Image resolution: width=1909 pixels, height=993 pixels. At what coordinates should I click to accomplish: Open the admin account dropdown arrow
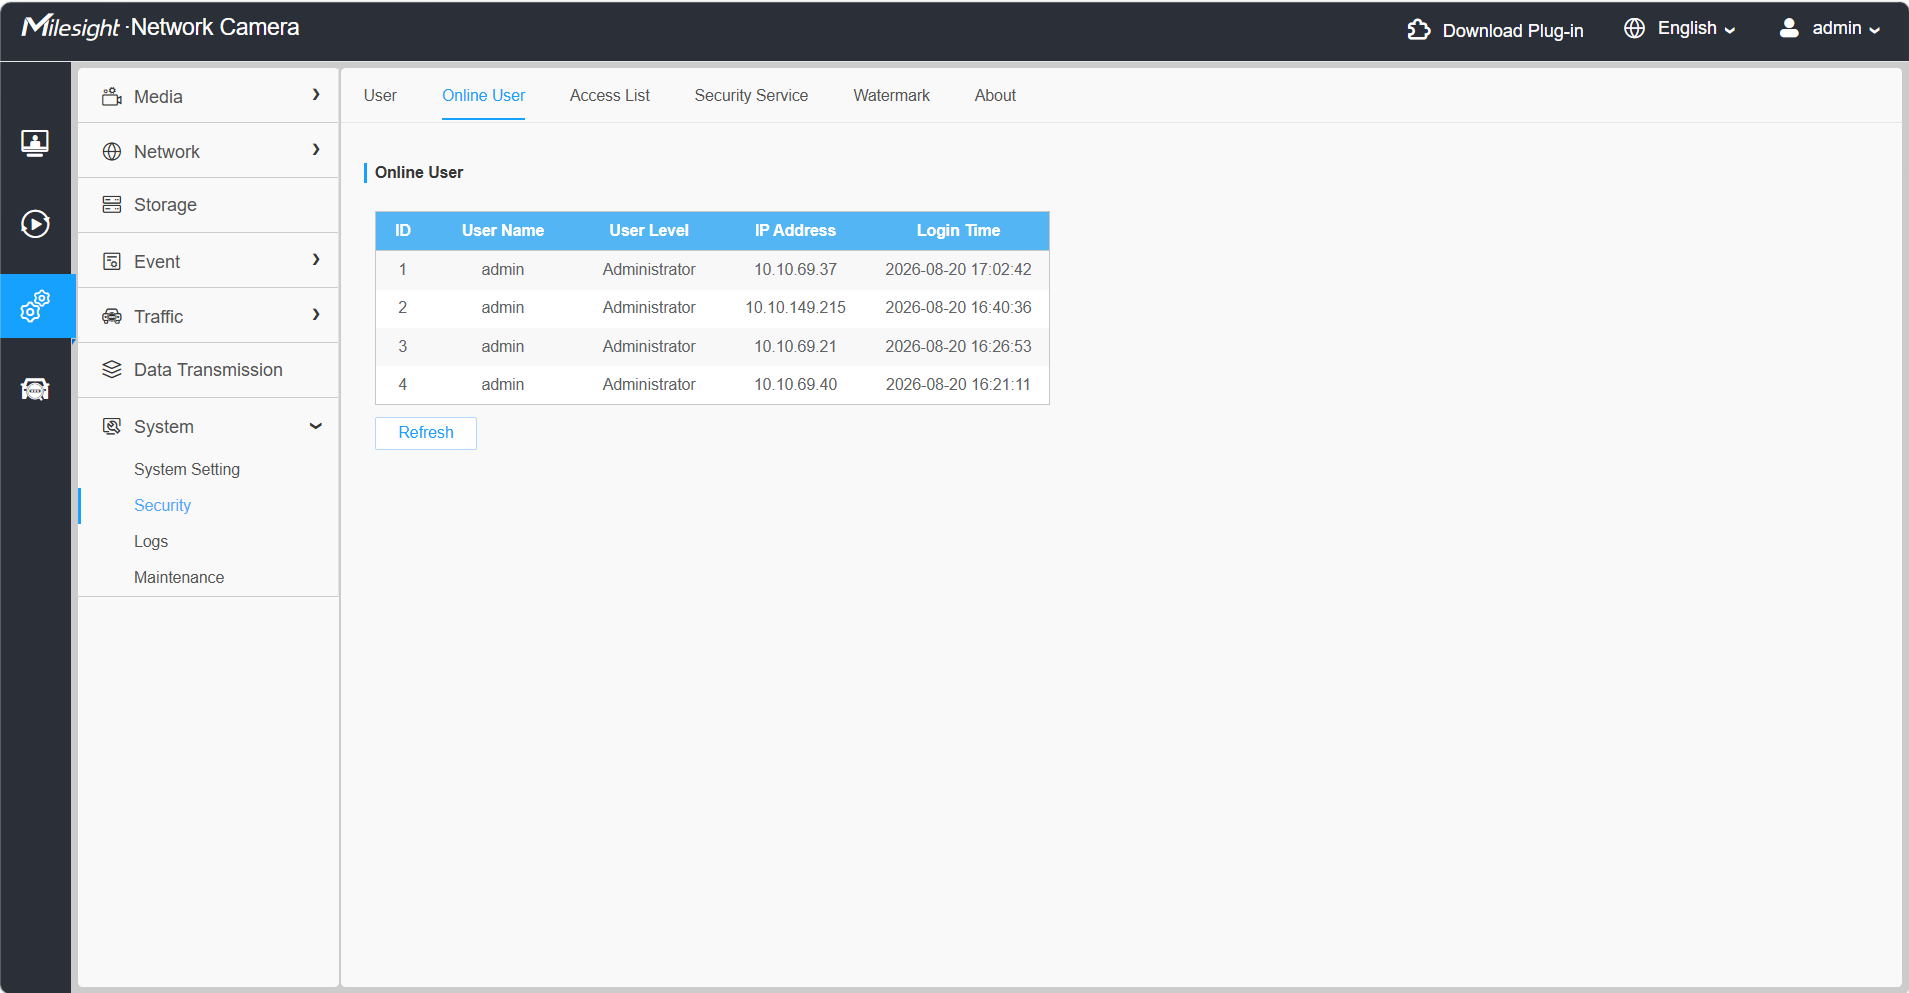pos(1874,30)
